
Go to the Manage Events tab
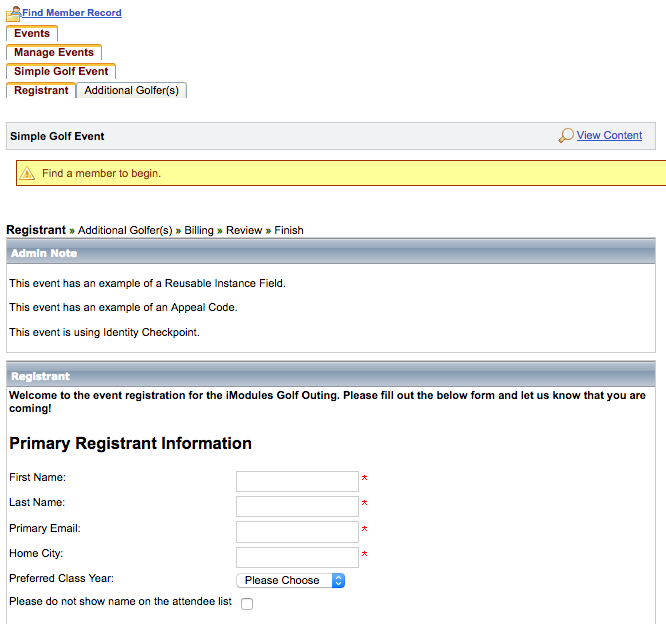coord(54,52)
